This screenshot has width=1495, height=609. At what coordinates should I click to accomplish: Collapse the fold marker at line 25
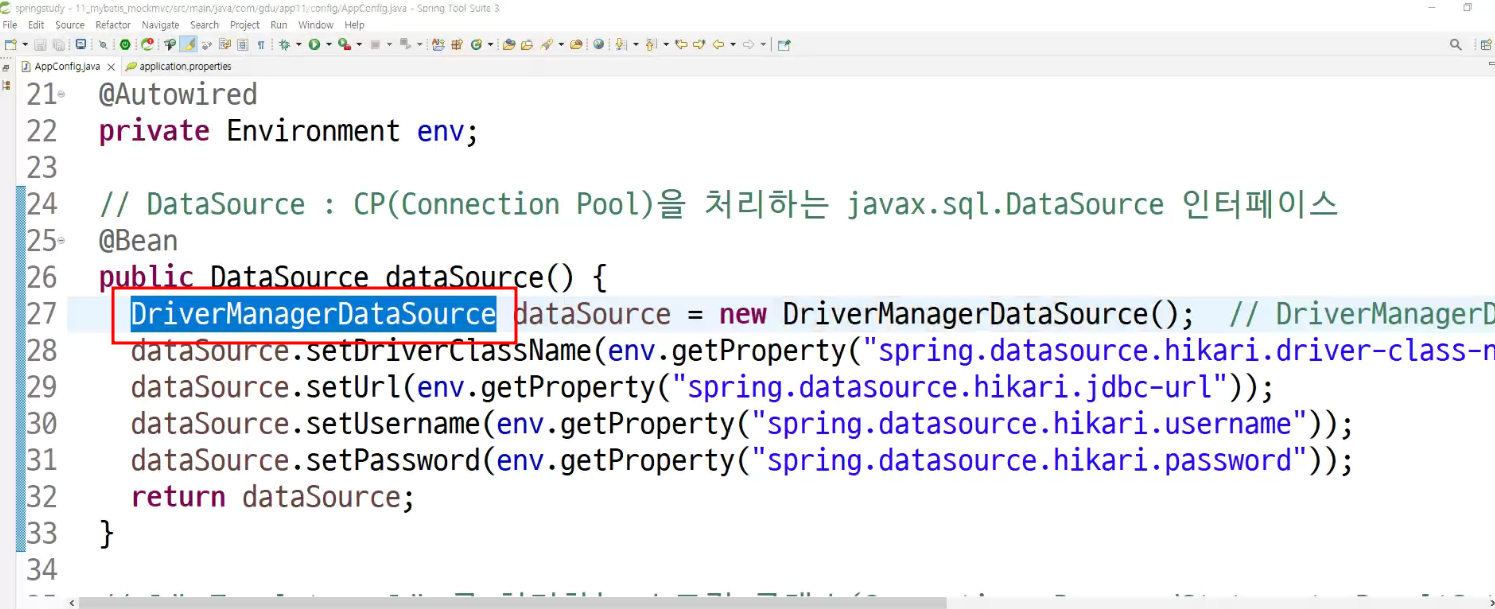pos(62,240)
